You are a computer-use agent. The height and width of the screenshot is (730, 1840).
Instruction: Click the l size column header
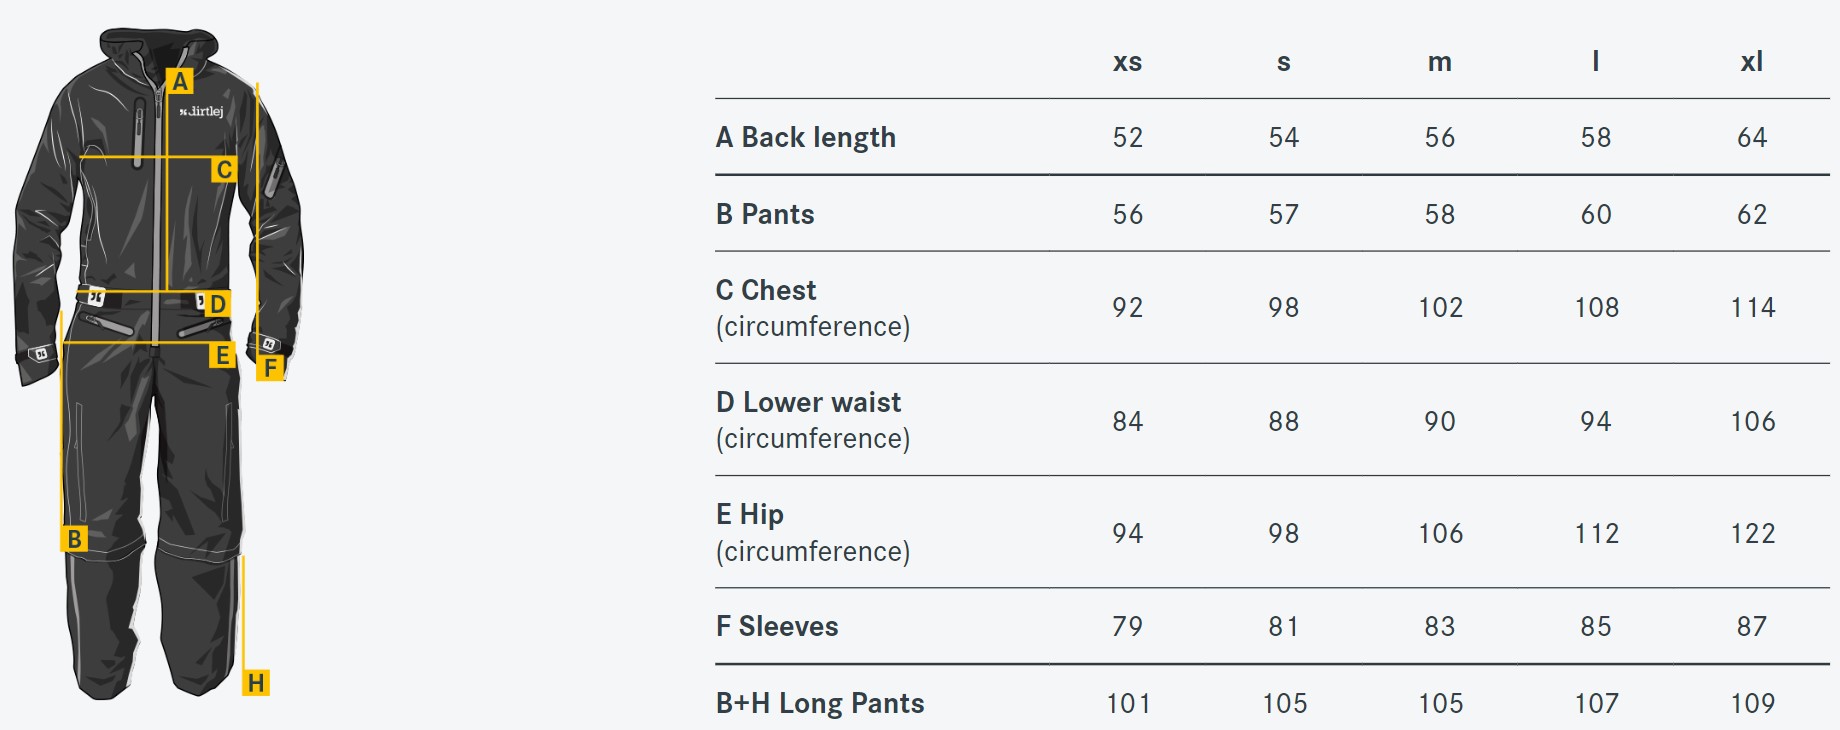click(1596, 61)
